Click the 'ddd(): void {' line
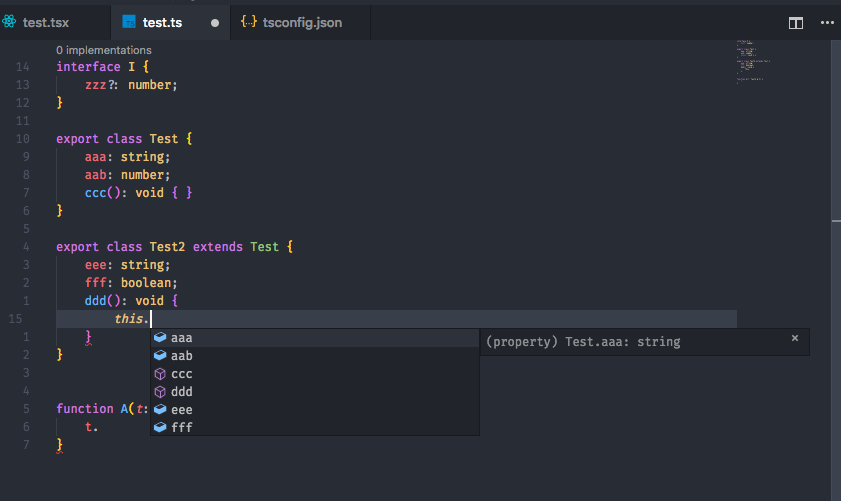This screenshot has height=501, width=841. click(x=131, y=300)
